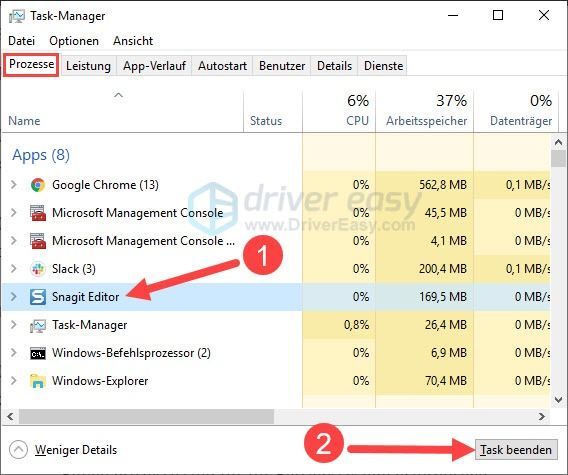The height and width of the screenshot is (475, 568).
Task: Click the 70,4 MB memory value
Action: pyautogui.click(x=446, y=381)
